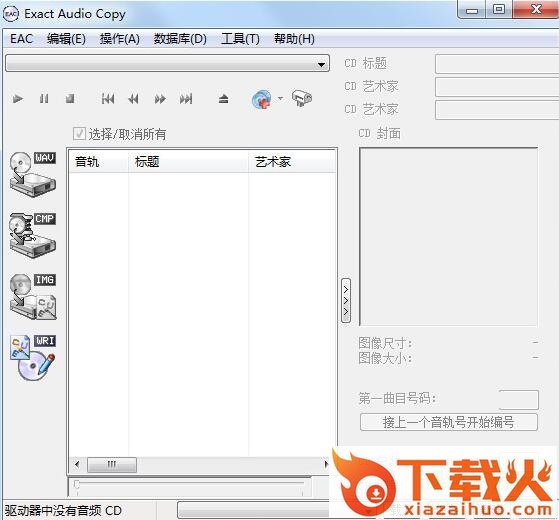559x520 pixels.
Task: Click the IMG copy image icon
Action: click(33, 297)
